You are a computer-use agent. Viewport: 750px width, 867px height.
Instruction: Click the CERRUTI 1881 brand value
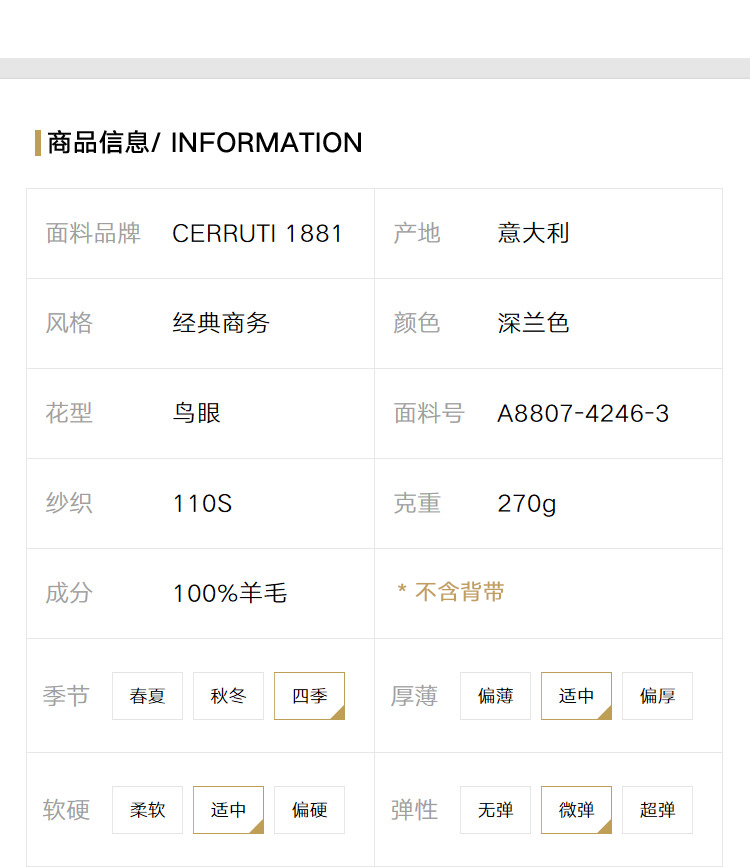257,233
